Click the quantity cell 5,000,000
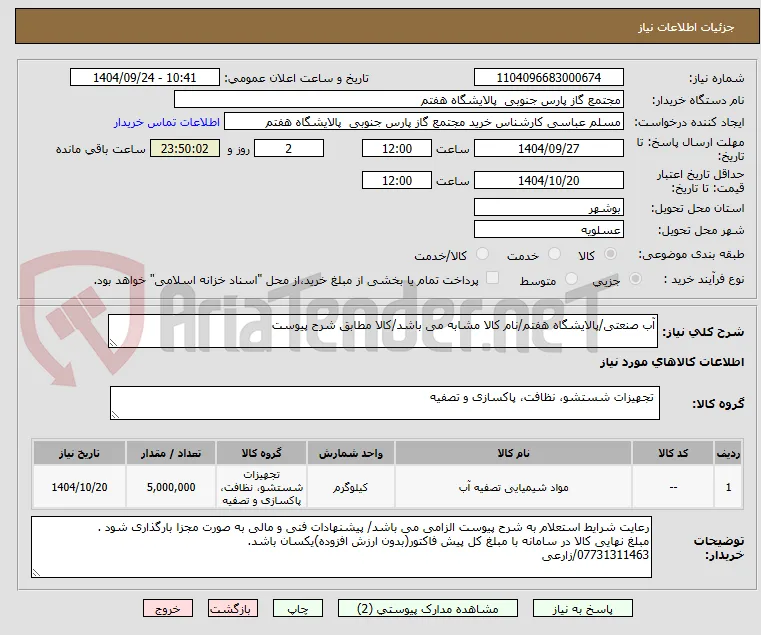This screenshot has width=761, height=635. coord(171,487)
